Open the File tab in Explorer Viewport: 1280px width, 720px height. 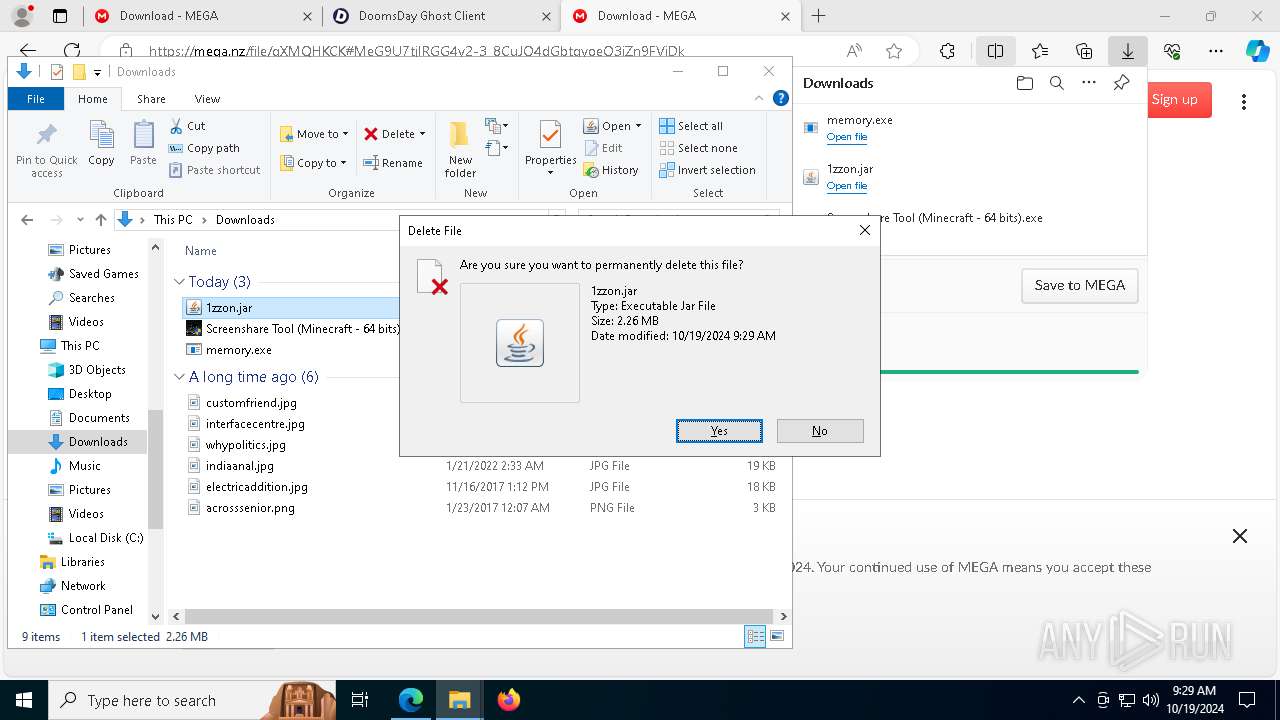click(x=36, y=99)
